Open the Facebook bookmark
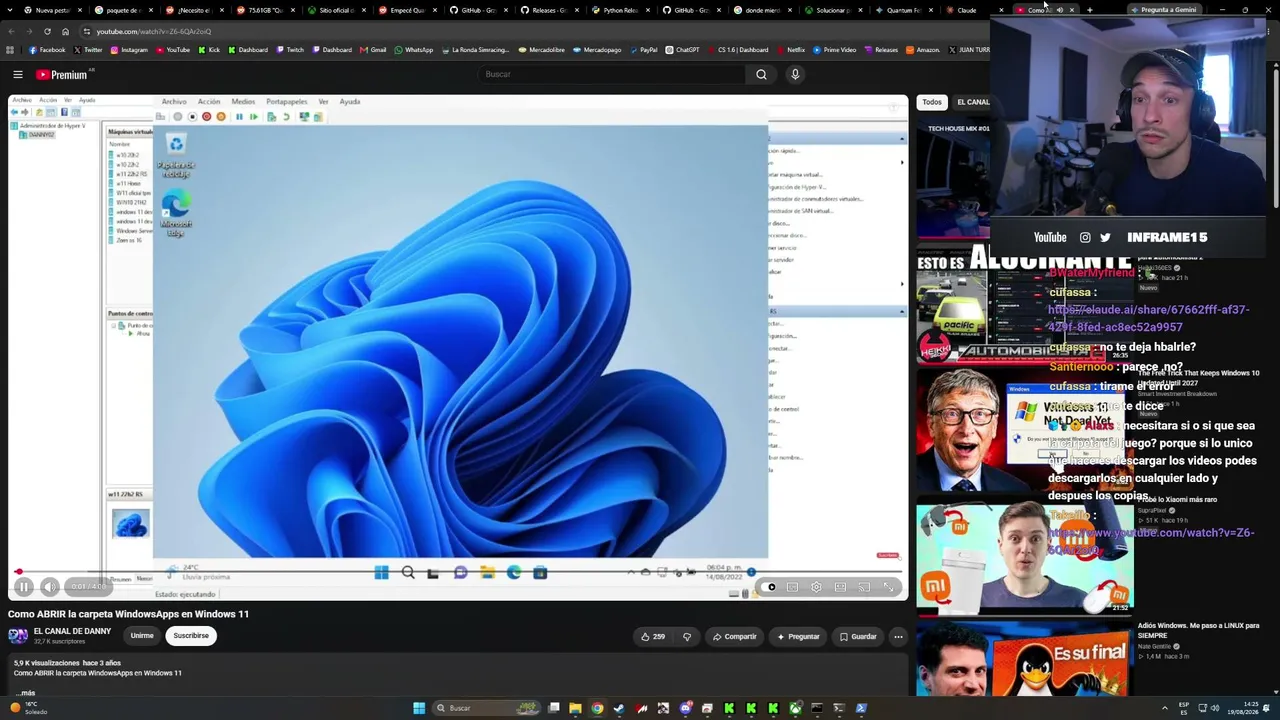 (x=47, y=50)
